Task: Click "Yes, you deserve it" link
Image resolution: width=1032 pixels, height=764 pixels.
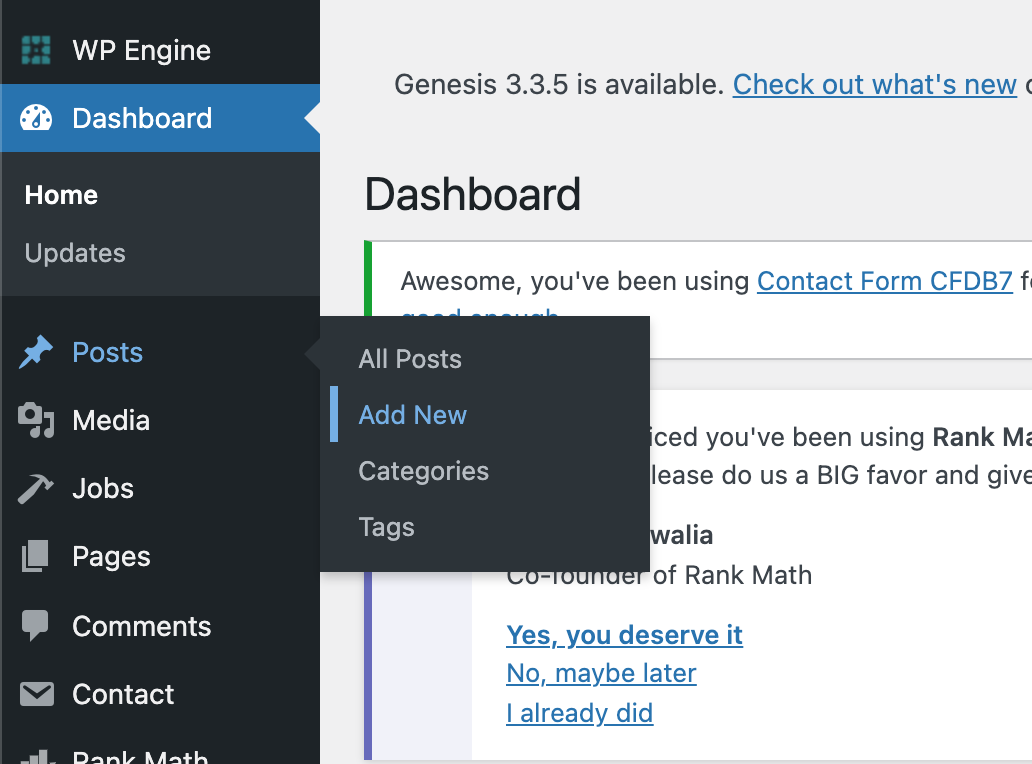Action: 625,635
